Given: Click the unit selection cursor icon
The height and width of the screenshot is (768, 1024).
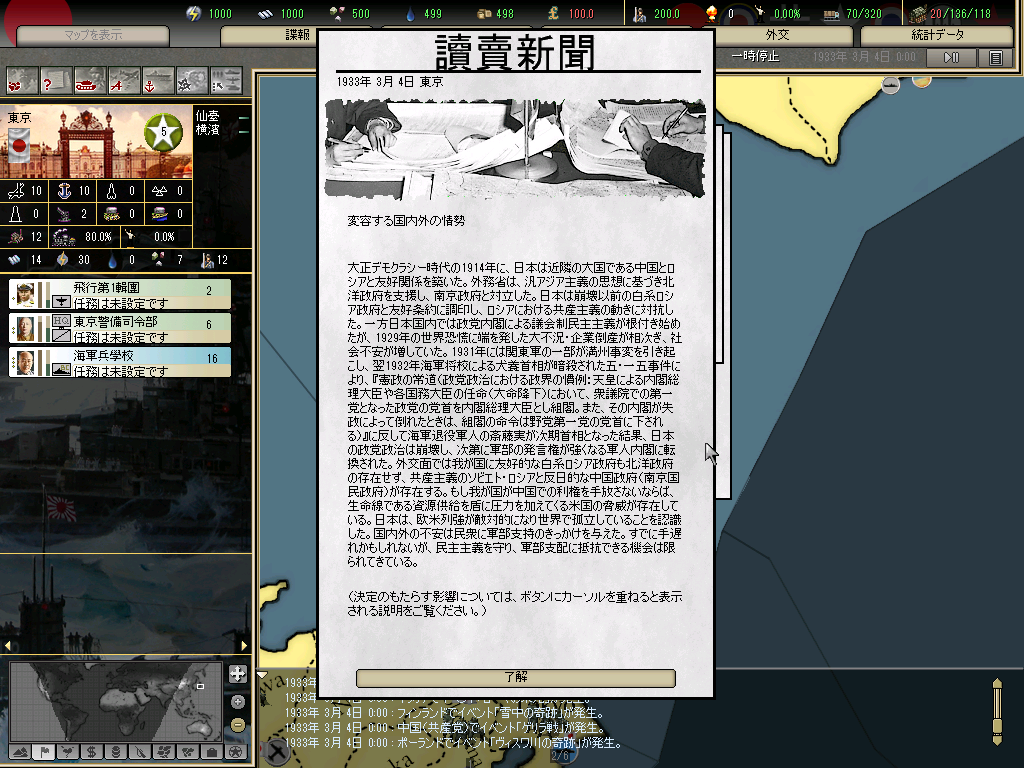Looking at the screenshot, I should (x=225, y=81).
